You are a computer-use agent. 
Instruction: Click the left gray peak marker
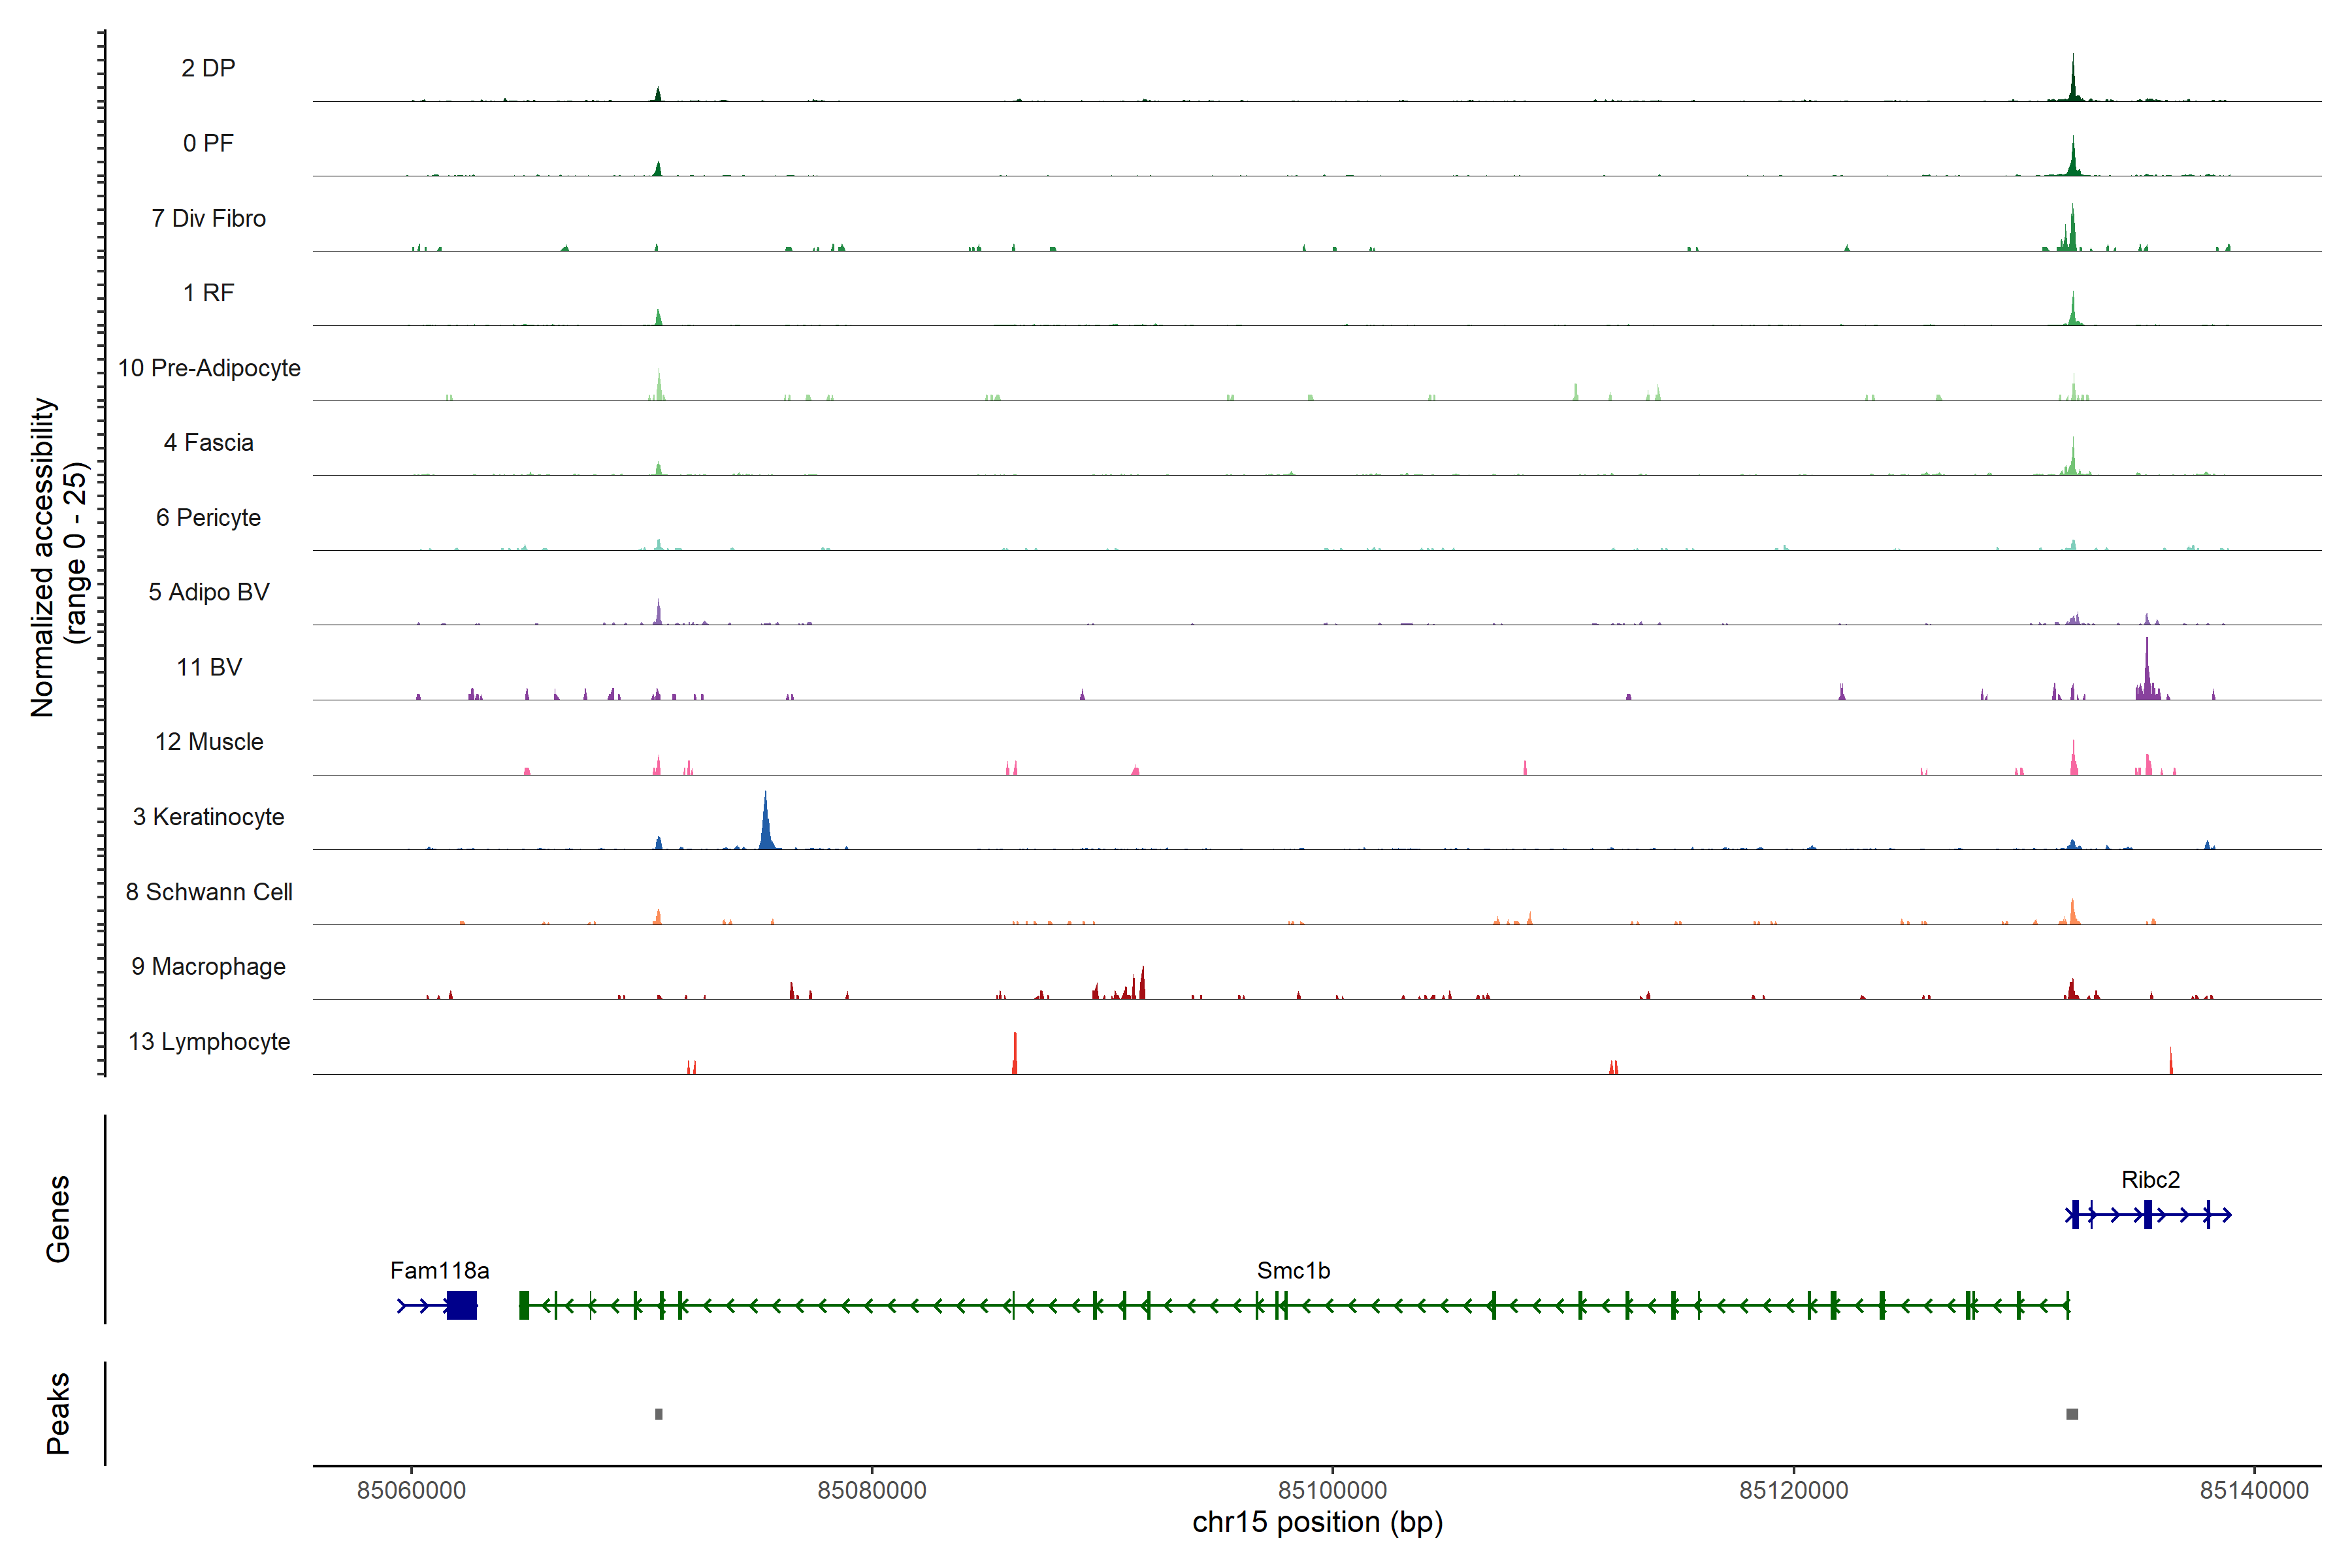658,1414
